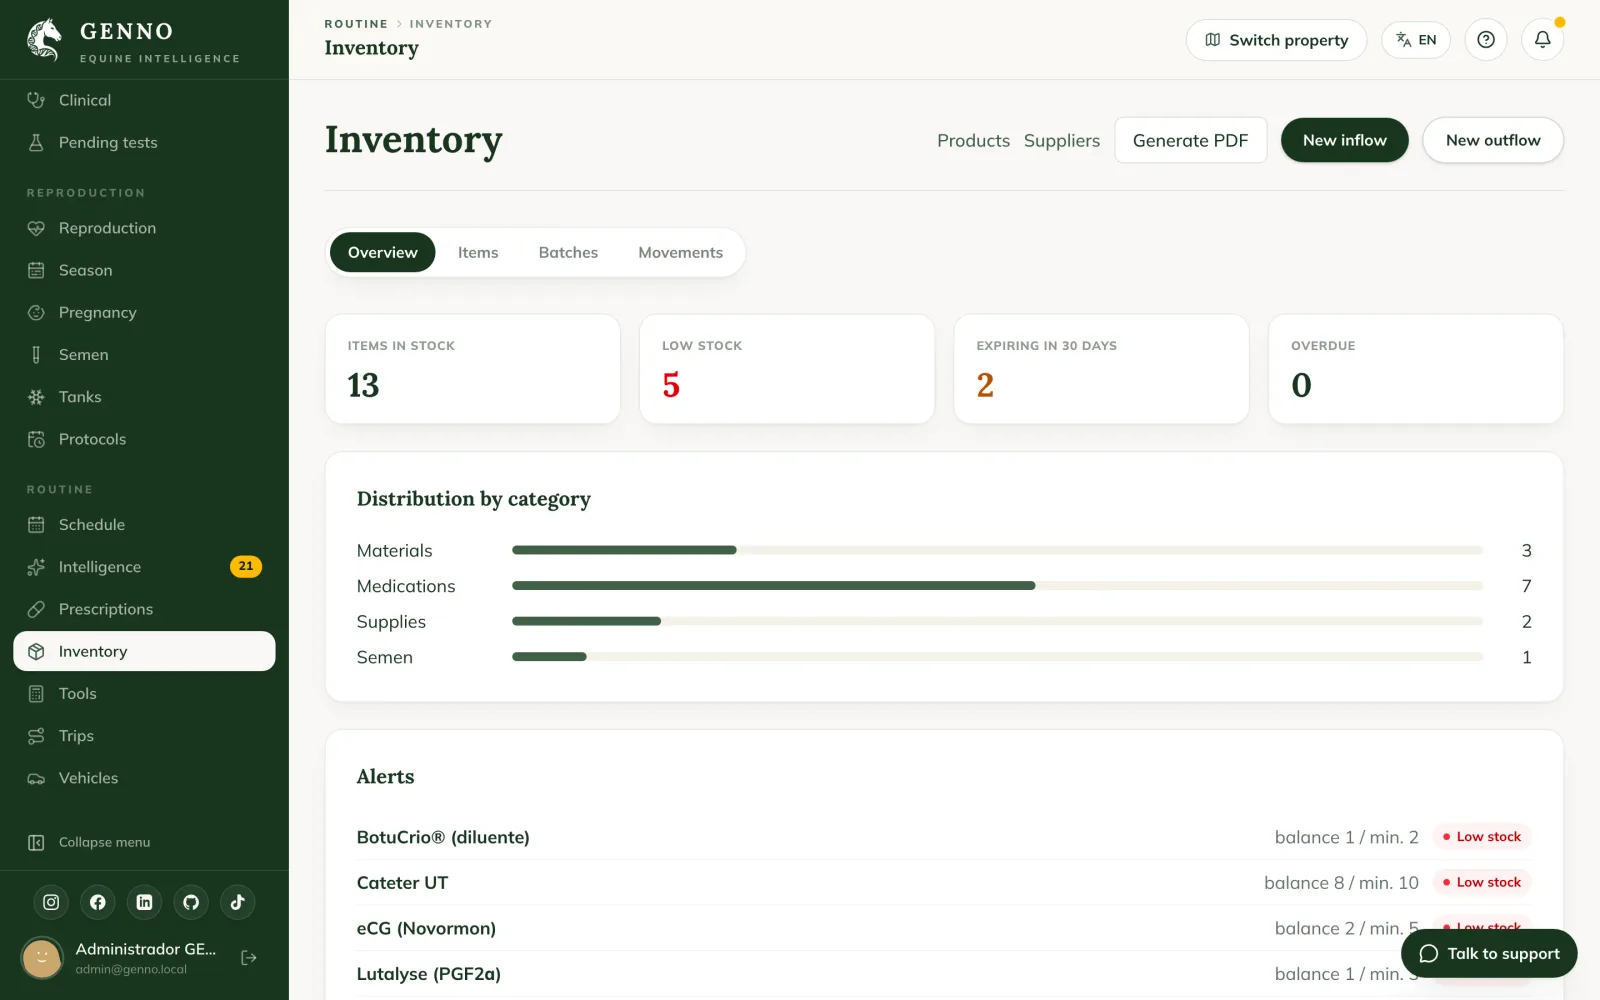Click the Semen distribution bar
The image size is (1600, 1000).
point(997,657)
